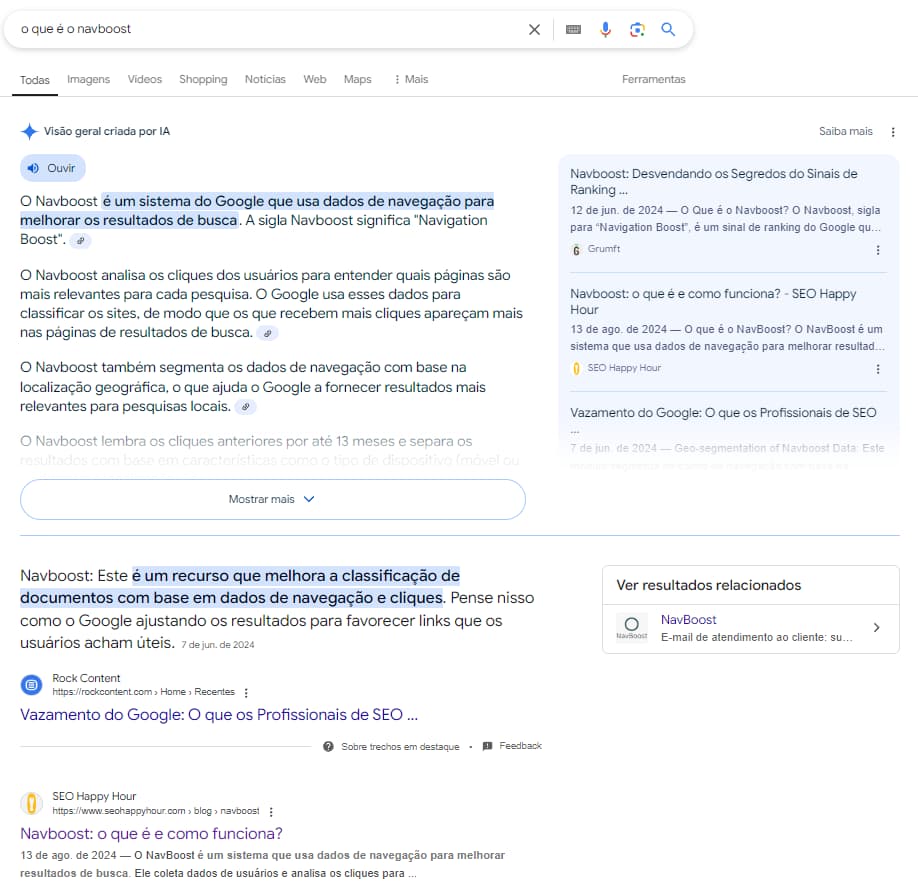Screen dimensions: 918x895
Task: Select the Todas tab
Action: (x=35, y=80)
